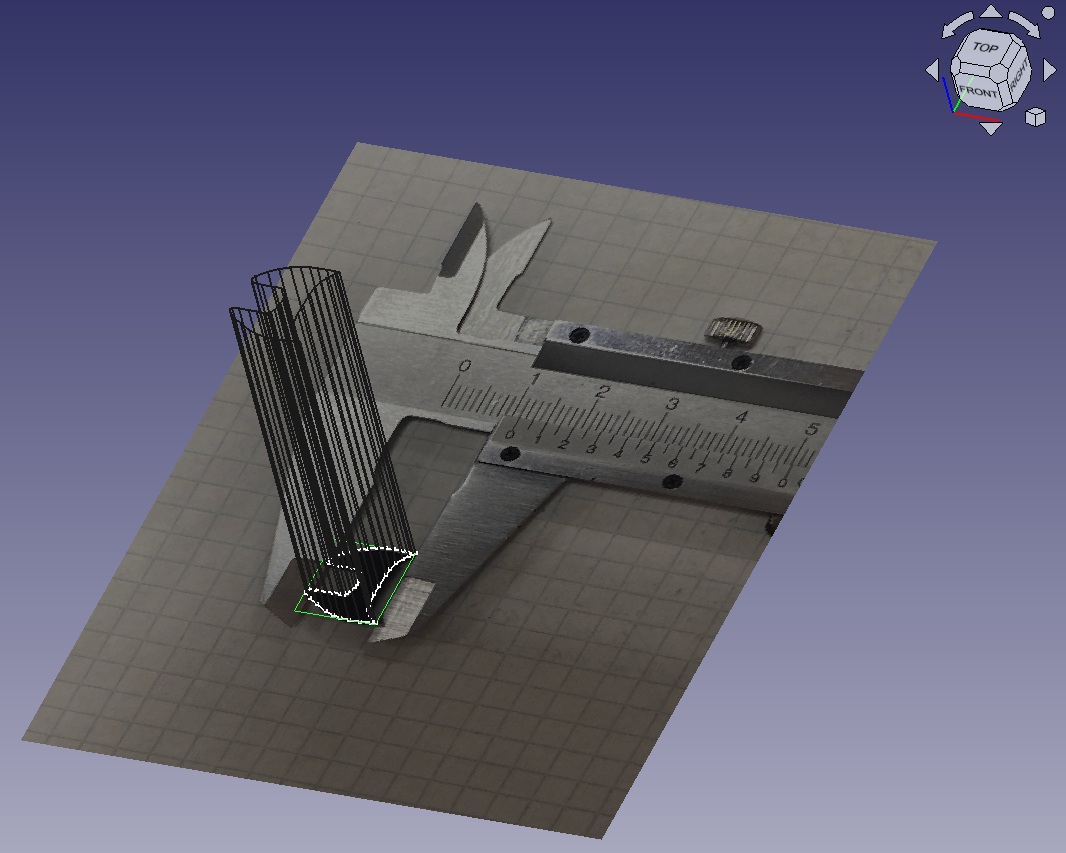This screenshot has height=853, width=1066.
Task: Rotate view with the right triangle arrow
Action: coord(1049,70)
